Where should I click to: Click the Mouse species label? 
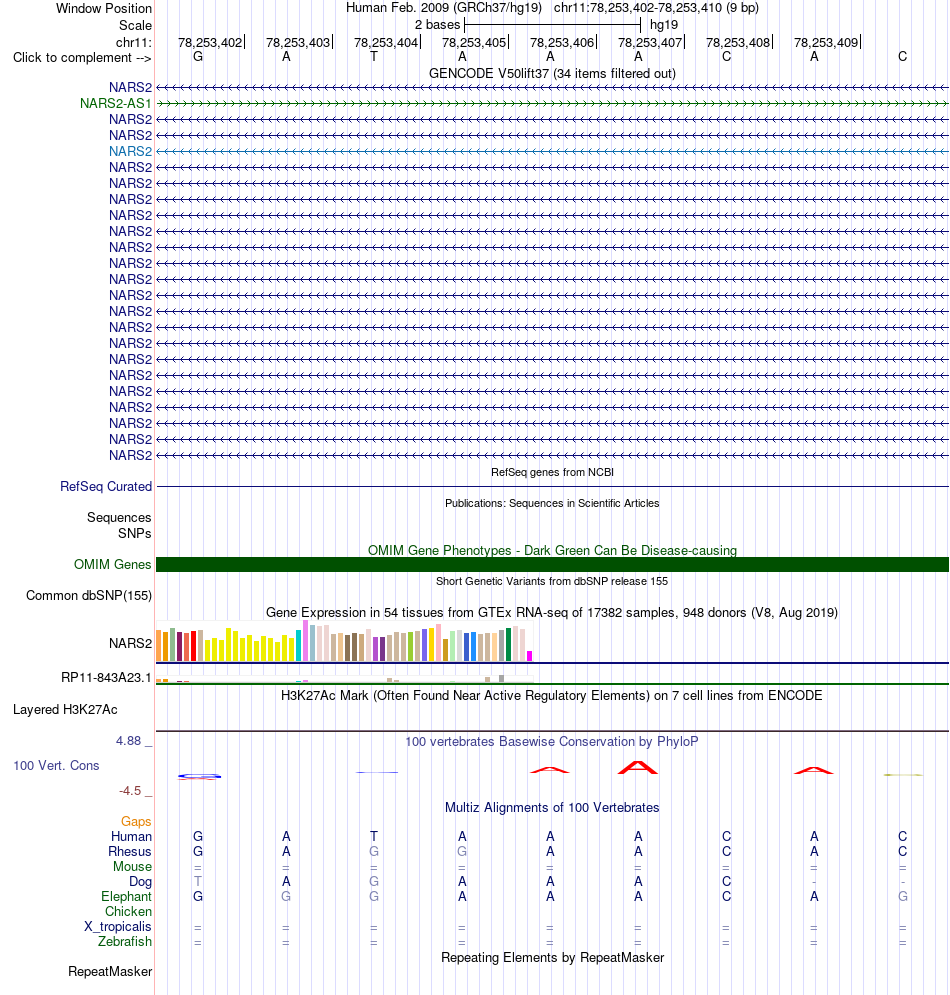(132, 867)
